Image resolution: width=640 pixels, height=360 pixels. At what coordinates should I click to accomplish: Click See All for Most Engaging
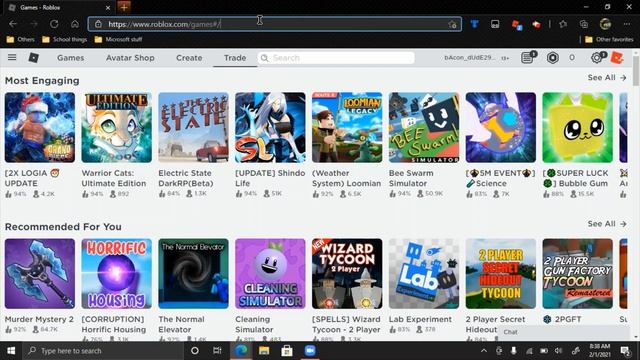pos(607,78)
